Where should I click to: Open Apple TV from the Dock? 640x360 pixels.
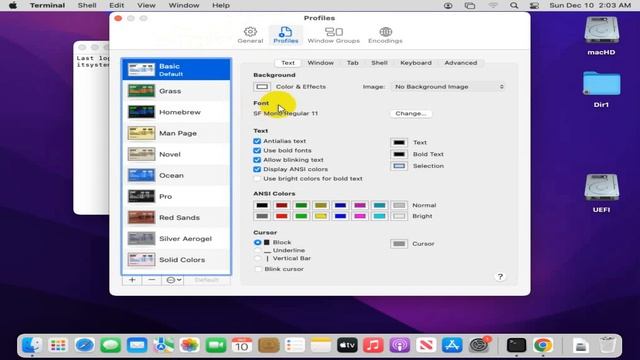(347, 345)
